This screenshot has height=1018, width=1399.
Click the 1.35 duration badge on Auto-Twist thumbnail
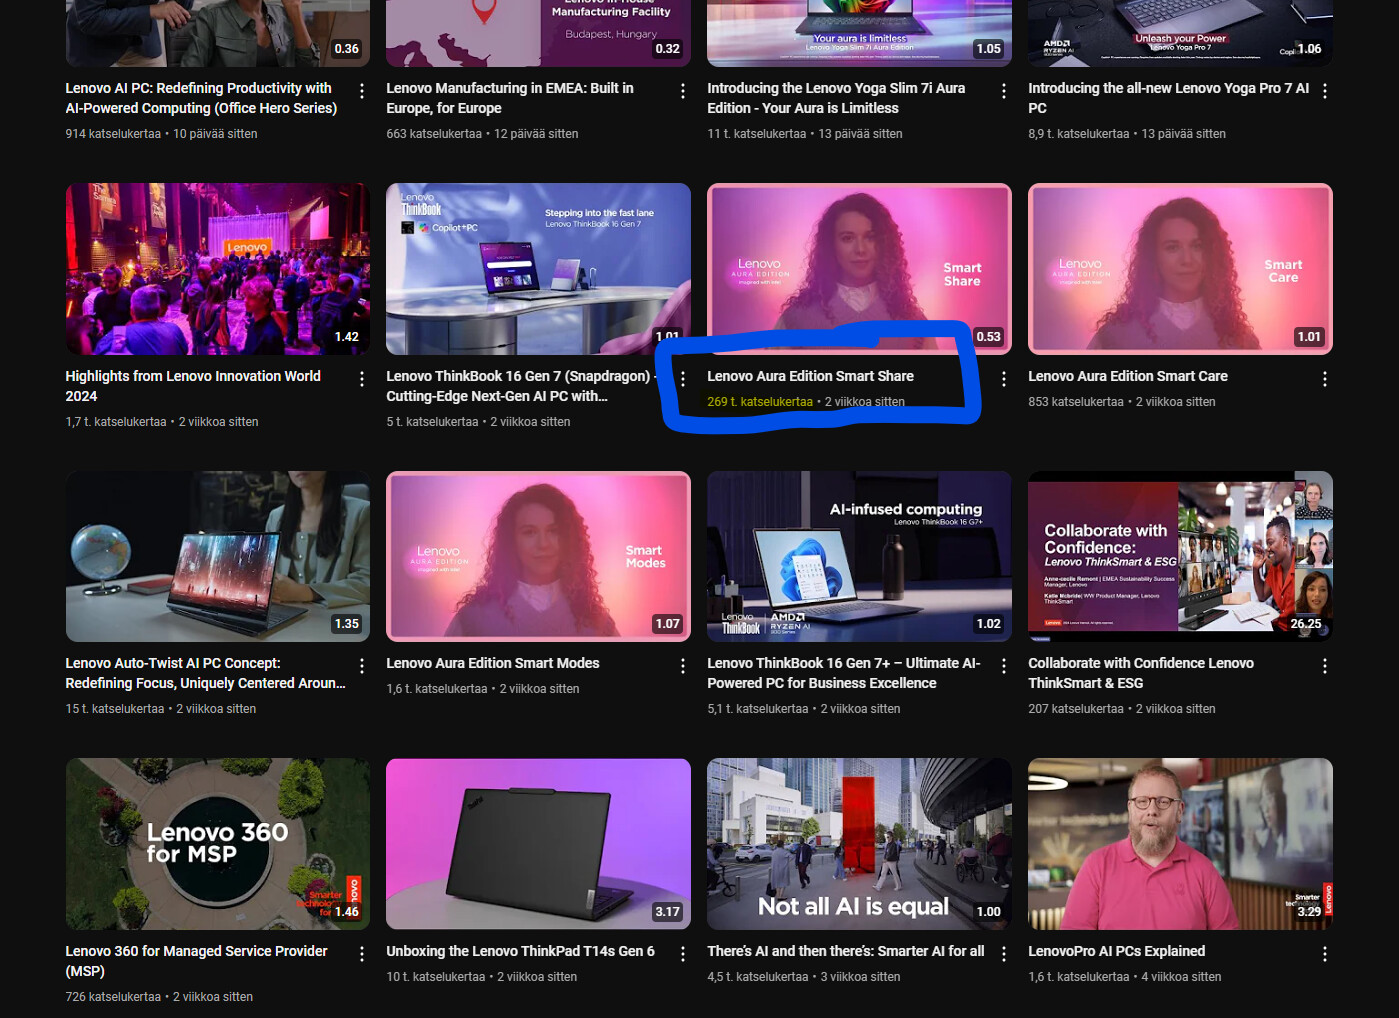tap(346, 624)
